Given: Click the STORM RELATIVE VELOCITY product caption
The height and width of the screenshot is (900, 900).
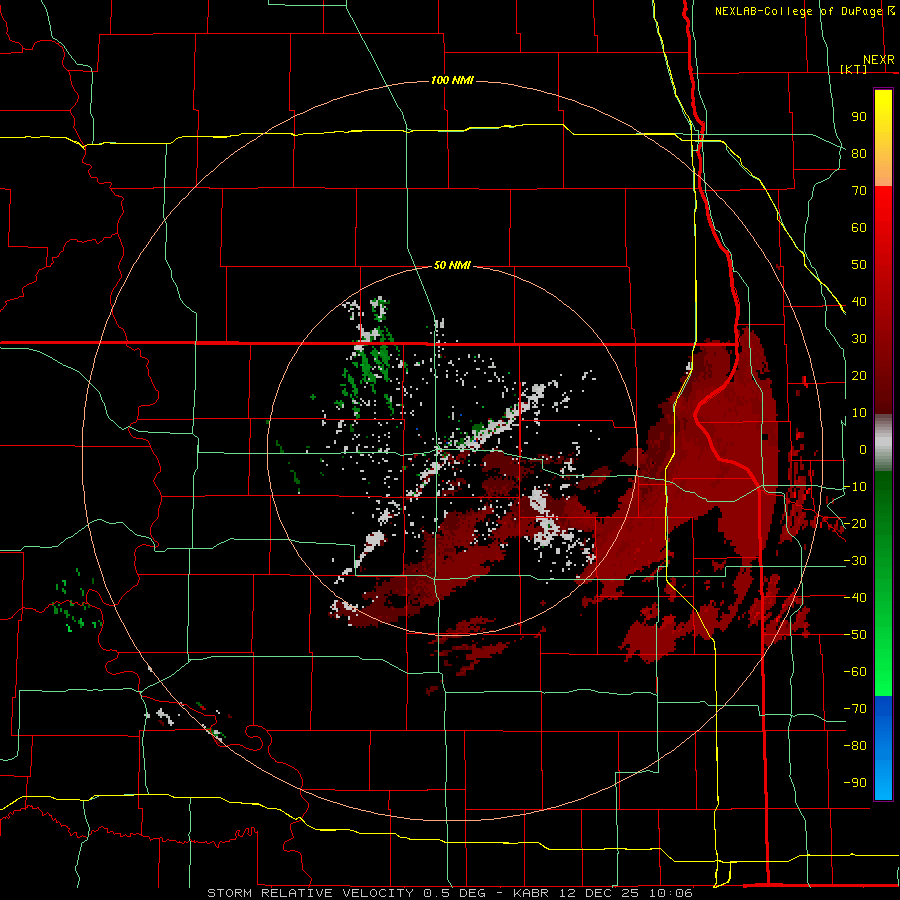Looking at the screenshot, I should (449, 893).
